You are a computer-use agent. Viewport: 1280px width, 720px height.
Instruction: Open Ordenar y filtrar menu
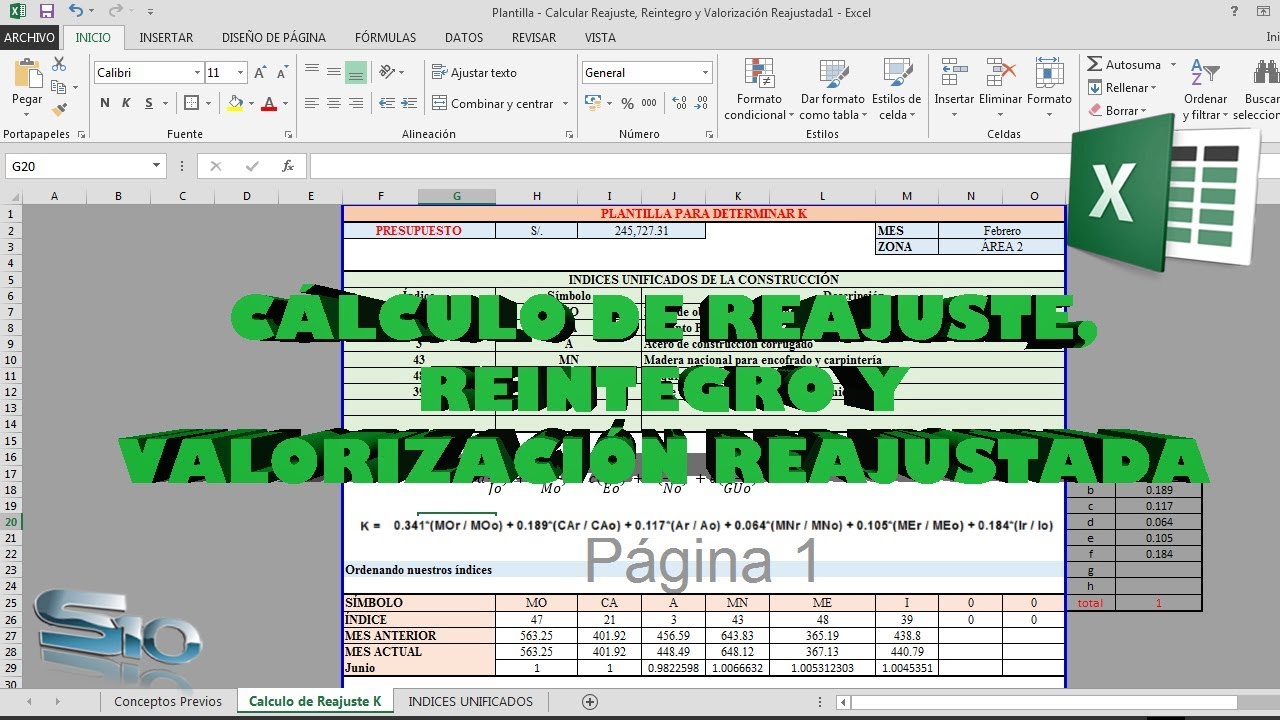1205,90
